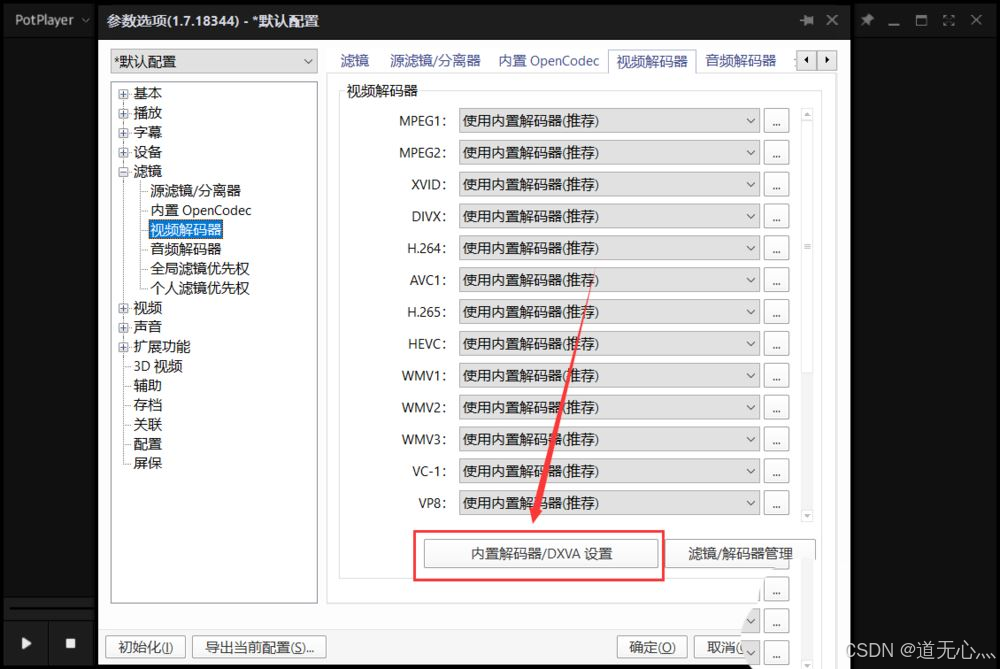Switch to the 内置 OpenCodec tab
This screenshot has height=669, width=1000.
coord(548,61)
